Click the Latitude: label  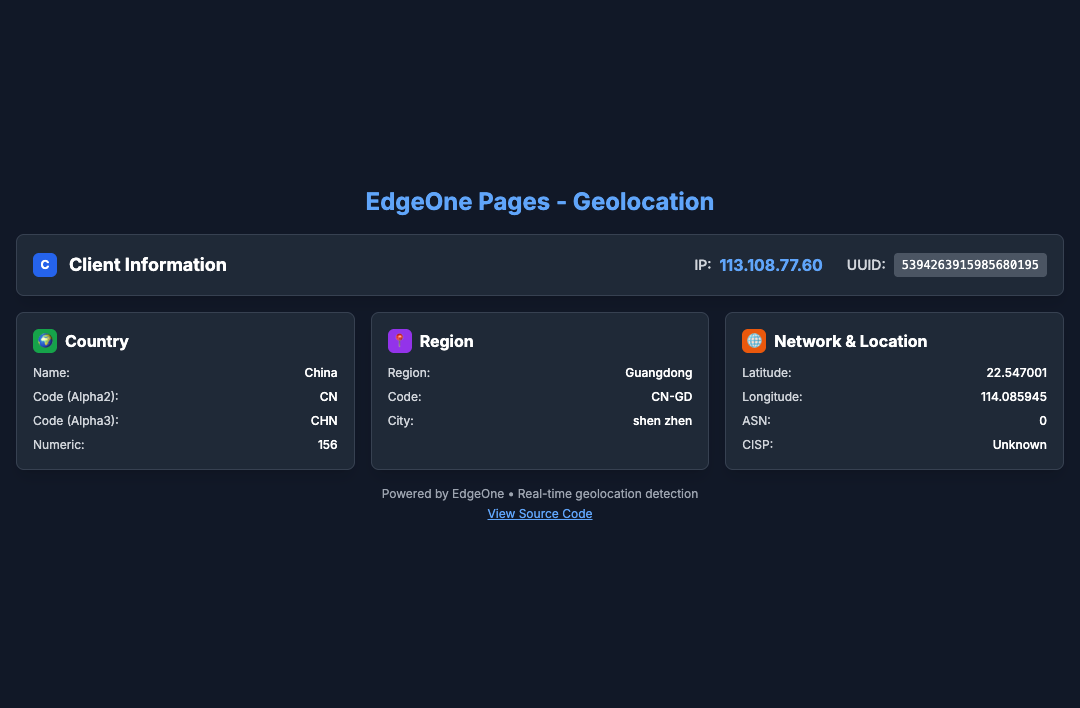coord(767,373)
